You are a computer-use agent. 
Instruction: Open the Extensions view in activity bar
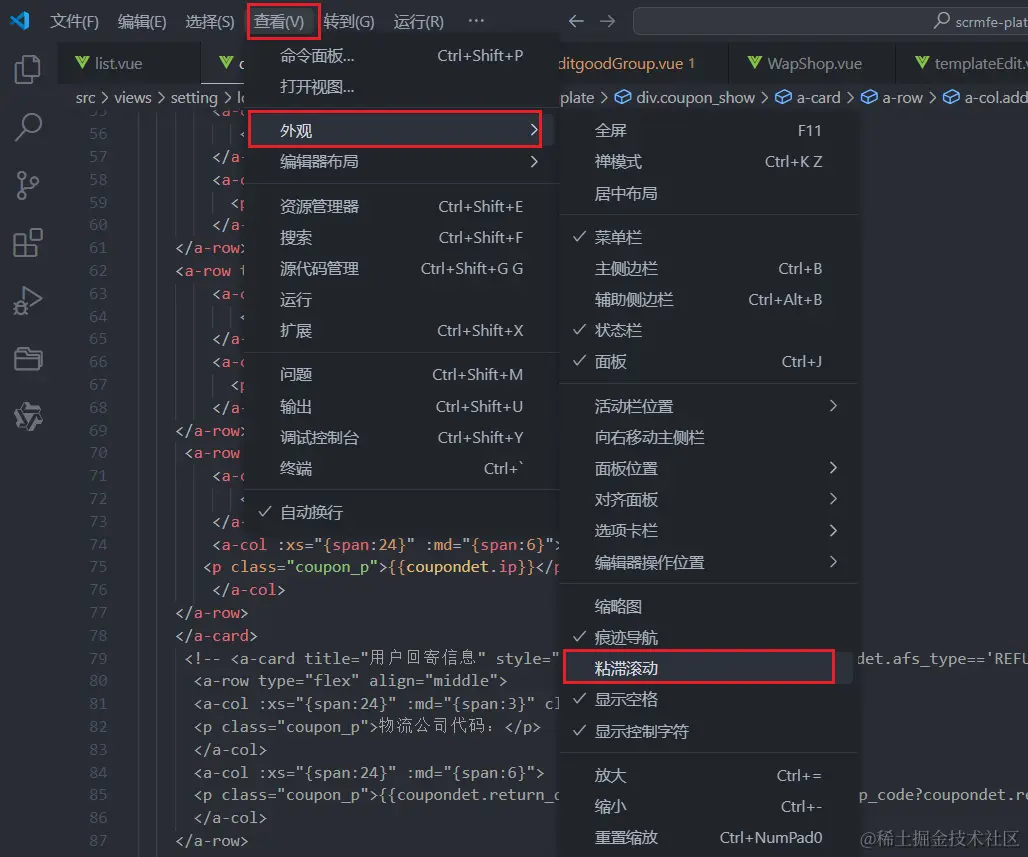[28, 243]
